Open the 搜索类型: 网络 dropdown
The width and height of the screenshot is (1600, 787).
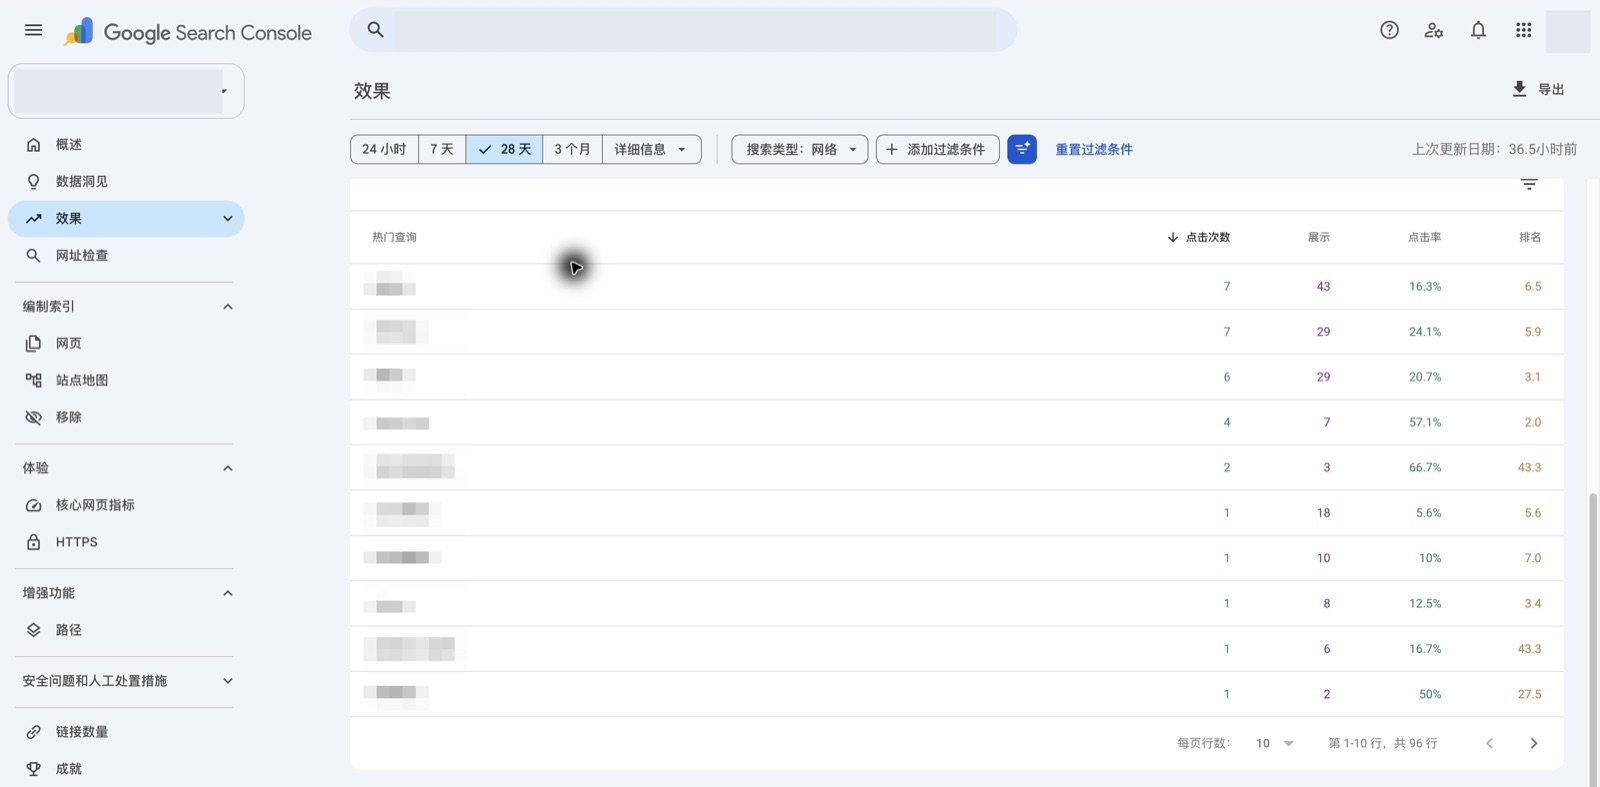click(x=800, y=149)
